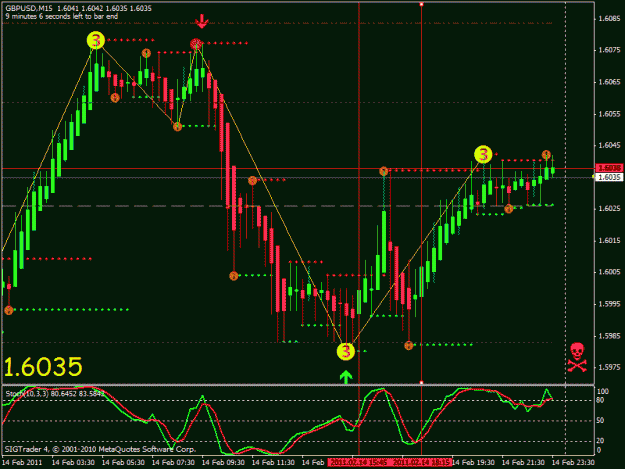The image size is (625, 469).
Task: Click the 1.6015 price axis label
Action: click(x=609, y=240)
